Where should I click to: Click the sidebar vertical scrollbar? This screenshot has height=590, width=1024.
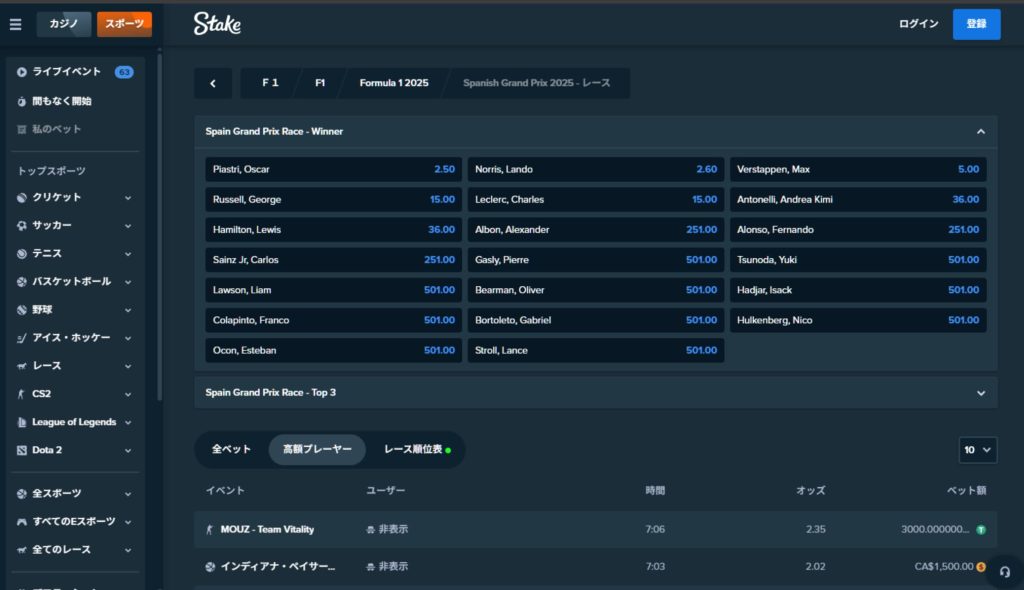click(159, 229)
